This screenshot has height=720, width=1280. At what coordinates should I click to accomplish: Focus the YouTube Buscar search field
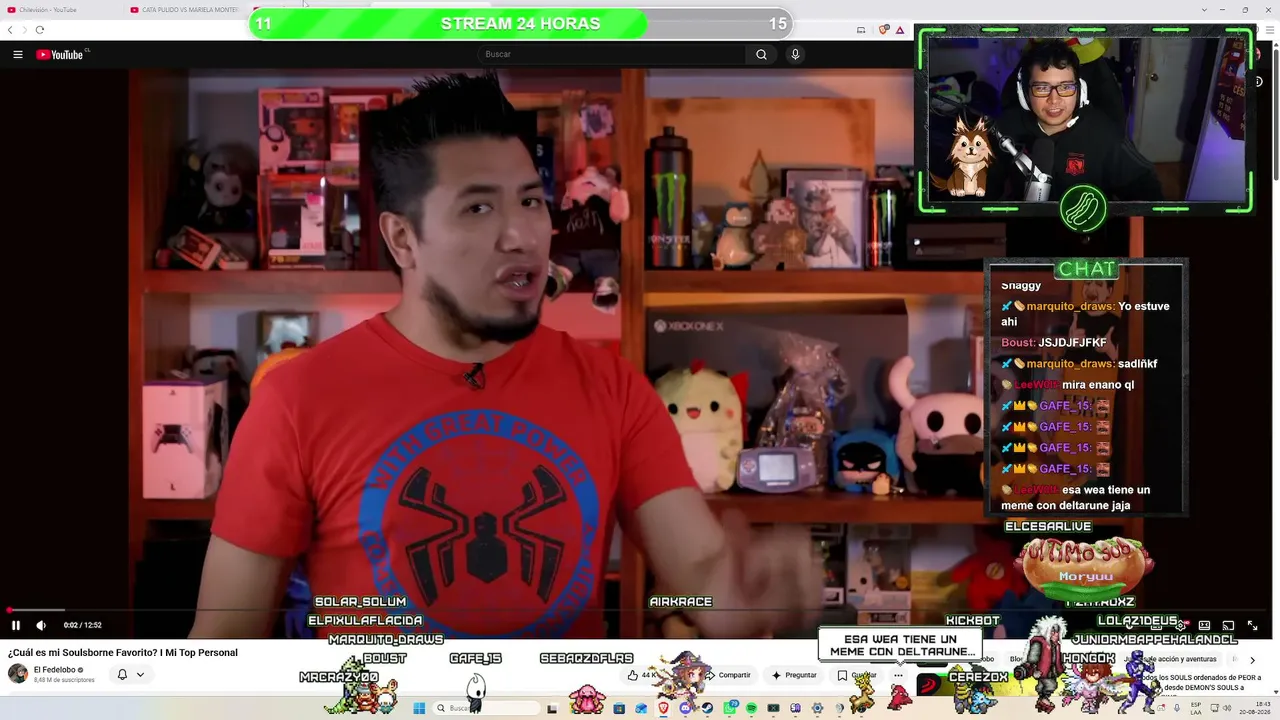point(611,55)
